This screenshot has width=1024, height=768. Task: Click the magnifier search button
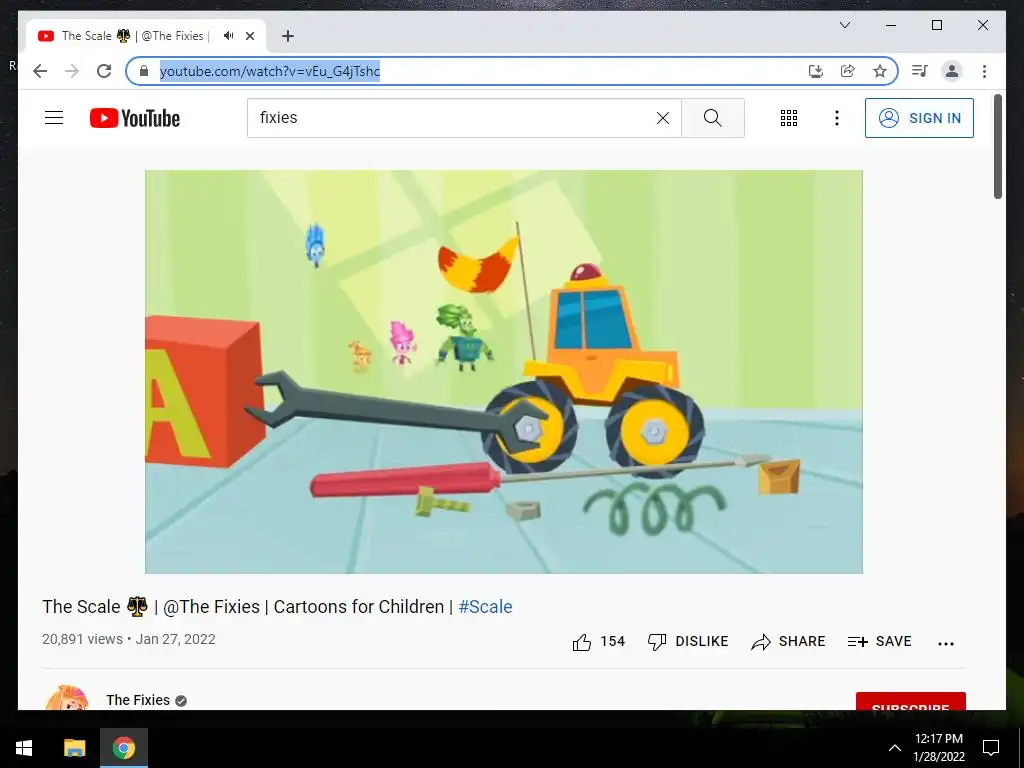[712, 118]
